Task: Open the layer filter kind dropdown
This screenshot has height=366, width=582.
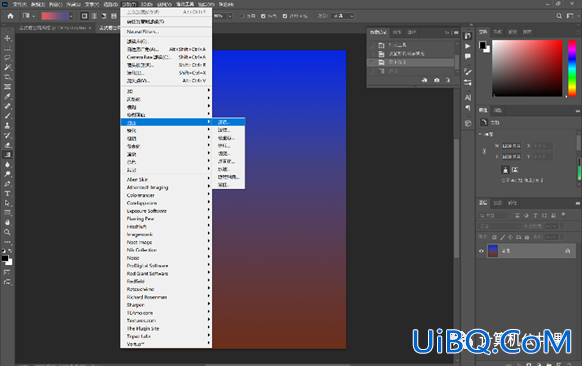Action: [494, 215]
